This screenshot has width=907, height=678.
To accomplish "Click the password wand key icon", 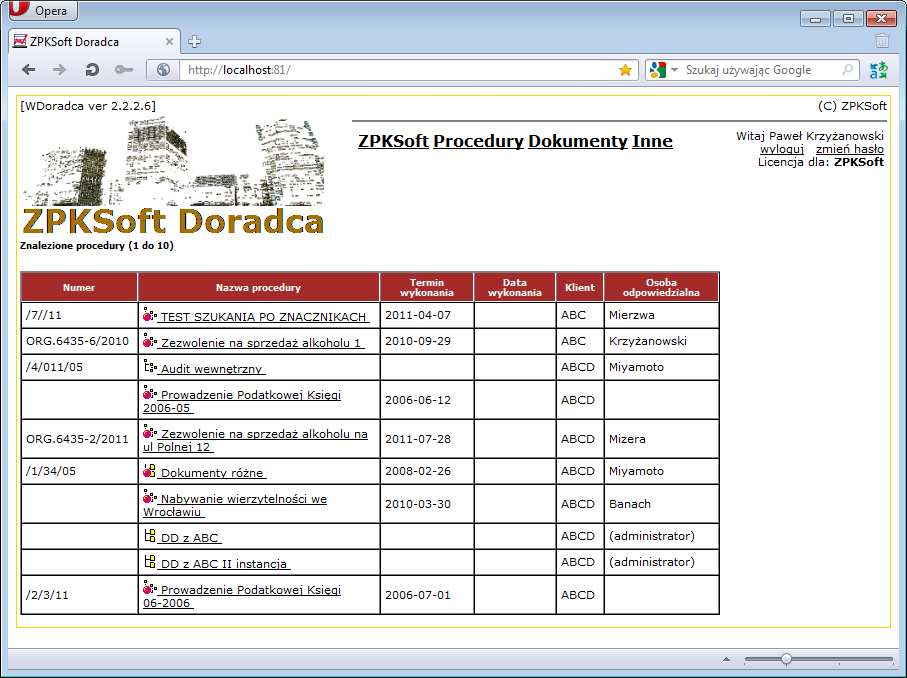I will point(123,70).
